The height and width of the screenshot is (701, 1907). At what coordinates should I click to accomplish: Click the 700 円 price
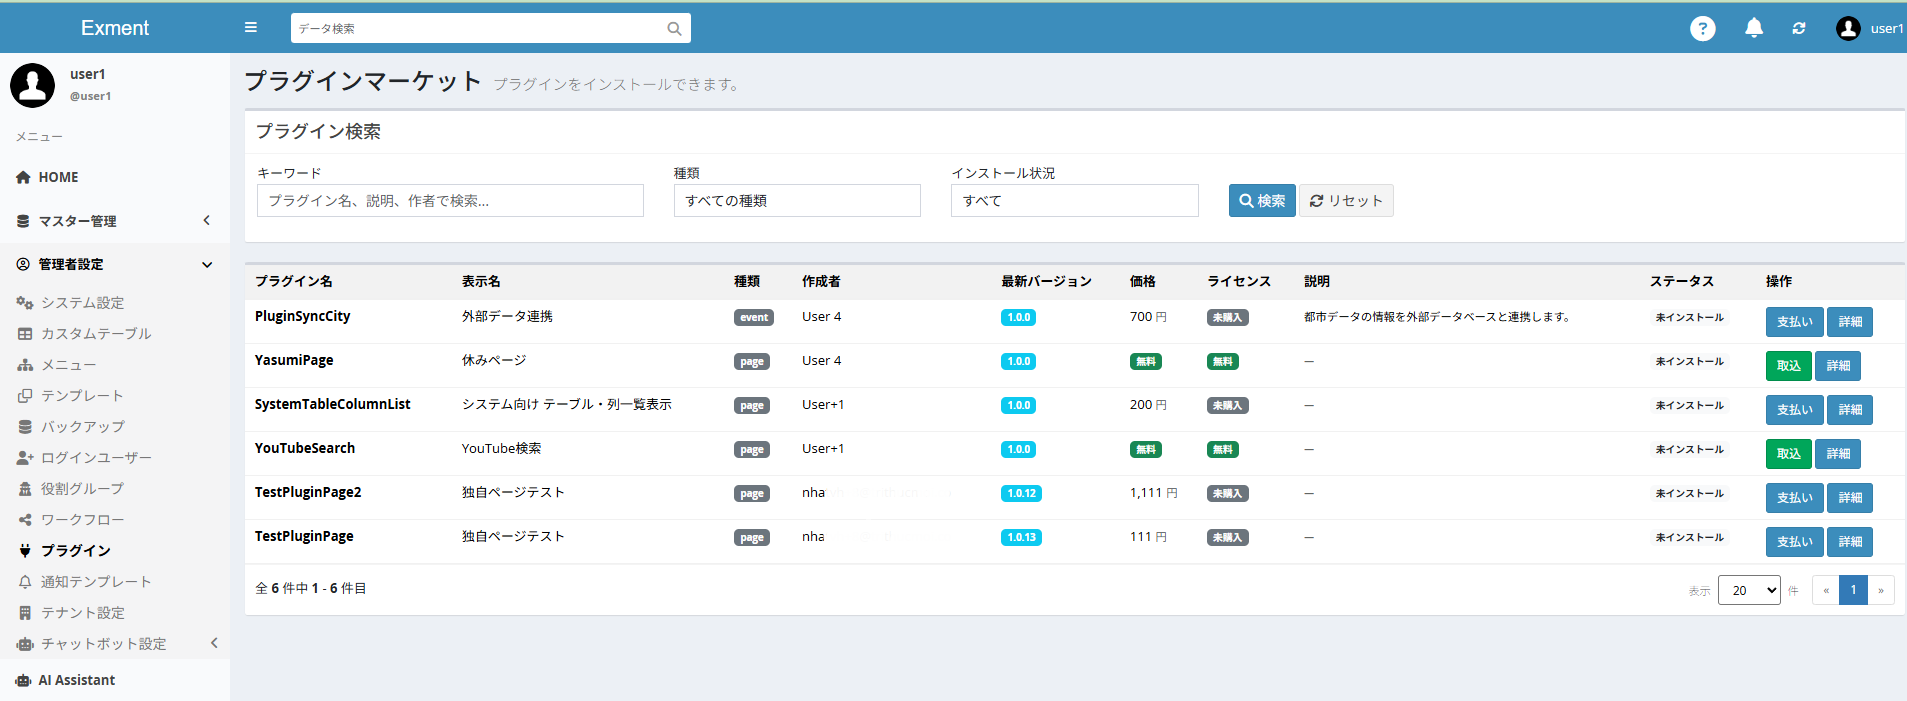point(1148,316)
